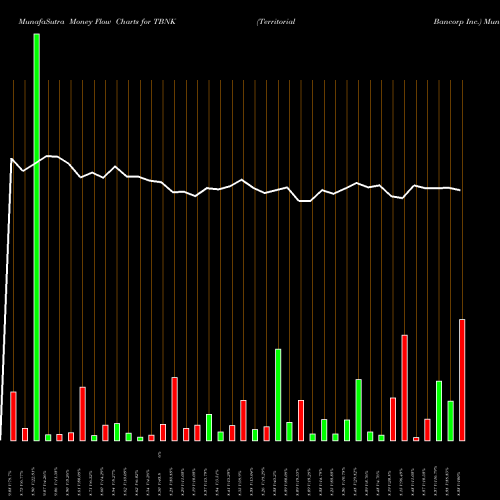Select the last red bar at the chart's right end
Screen dimensions: 500x500
462,380
